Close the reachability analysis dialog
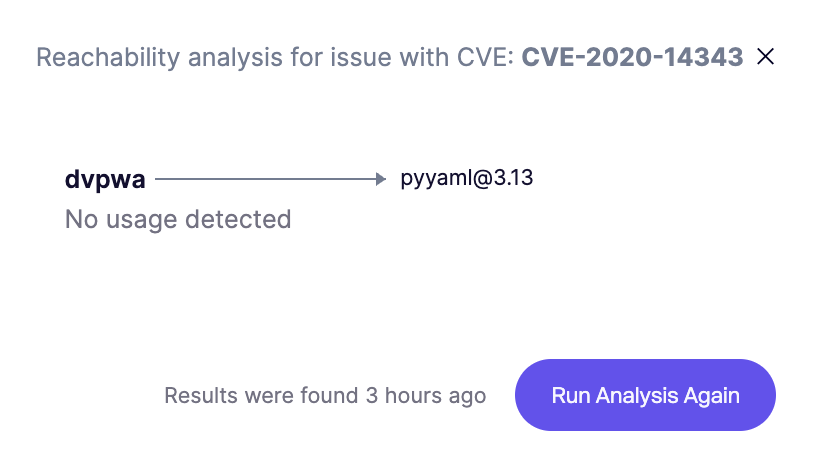This screenshot has height=464, width=816. coord(766,57)
